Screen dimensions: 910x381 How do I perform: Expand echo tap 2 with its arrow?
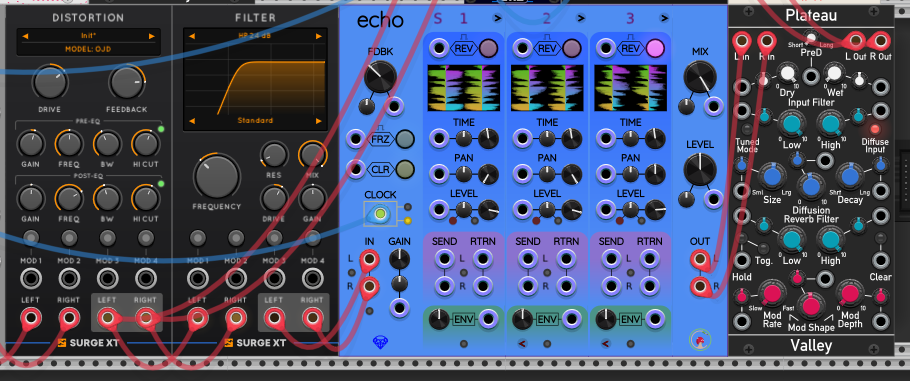coord(581,19)
